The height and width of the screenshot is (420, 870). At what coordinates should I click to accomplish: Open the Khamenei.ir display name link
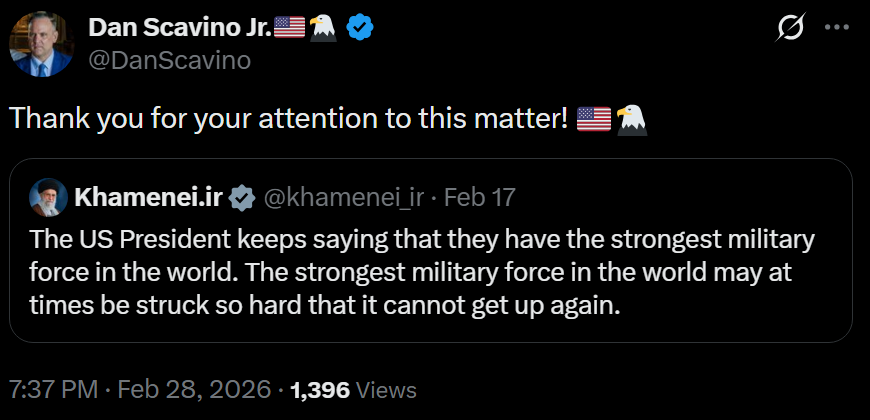pos(147,197)
